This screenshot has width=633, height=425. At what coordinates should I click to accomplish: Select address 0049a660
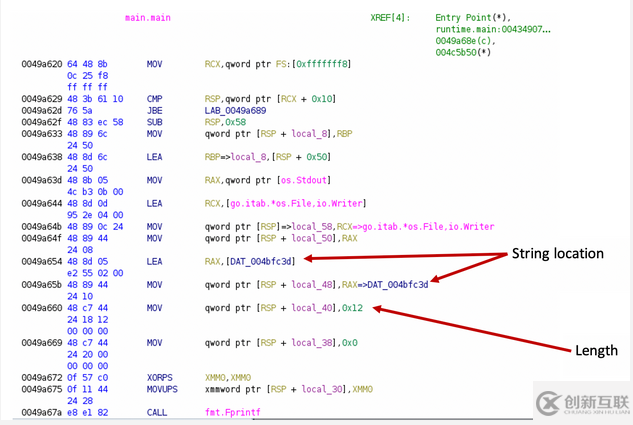tap(42, 308)
